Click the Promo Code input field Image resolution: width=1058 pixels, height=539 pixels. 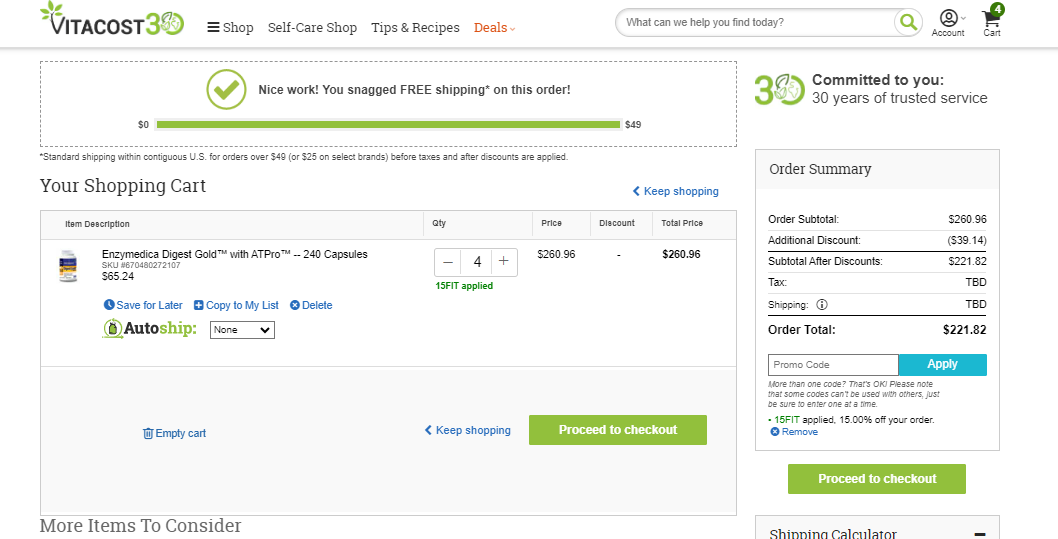(833, 365)
